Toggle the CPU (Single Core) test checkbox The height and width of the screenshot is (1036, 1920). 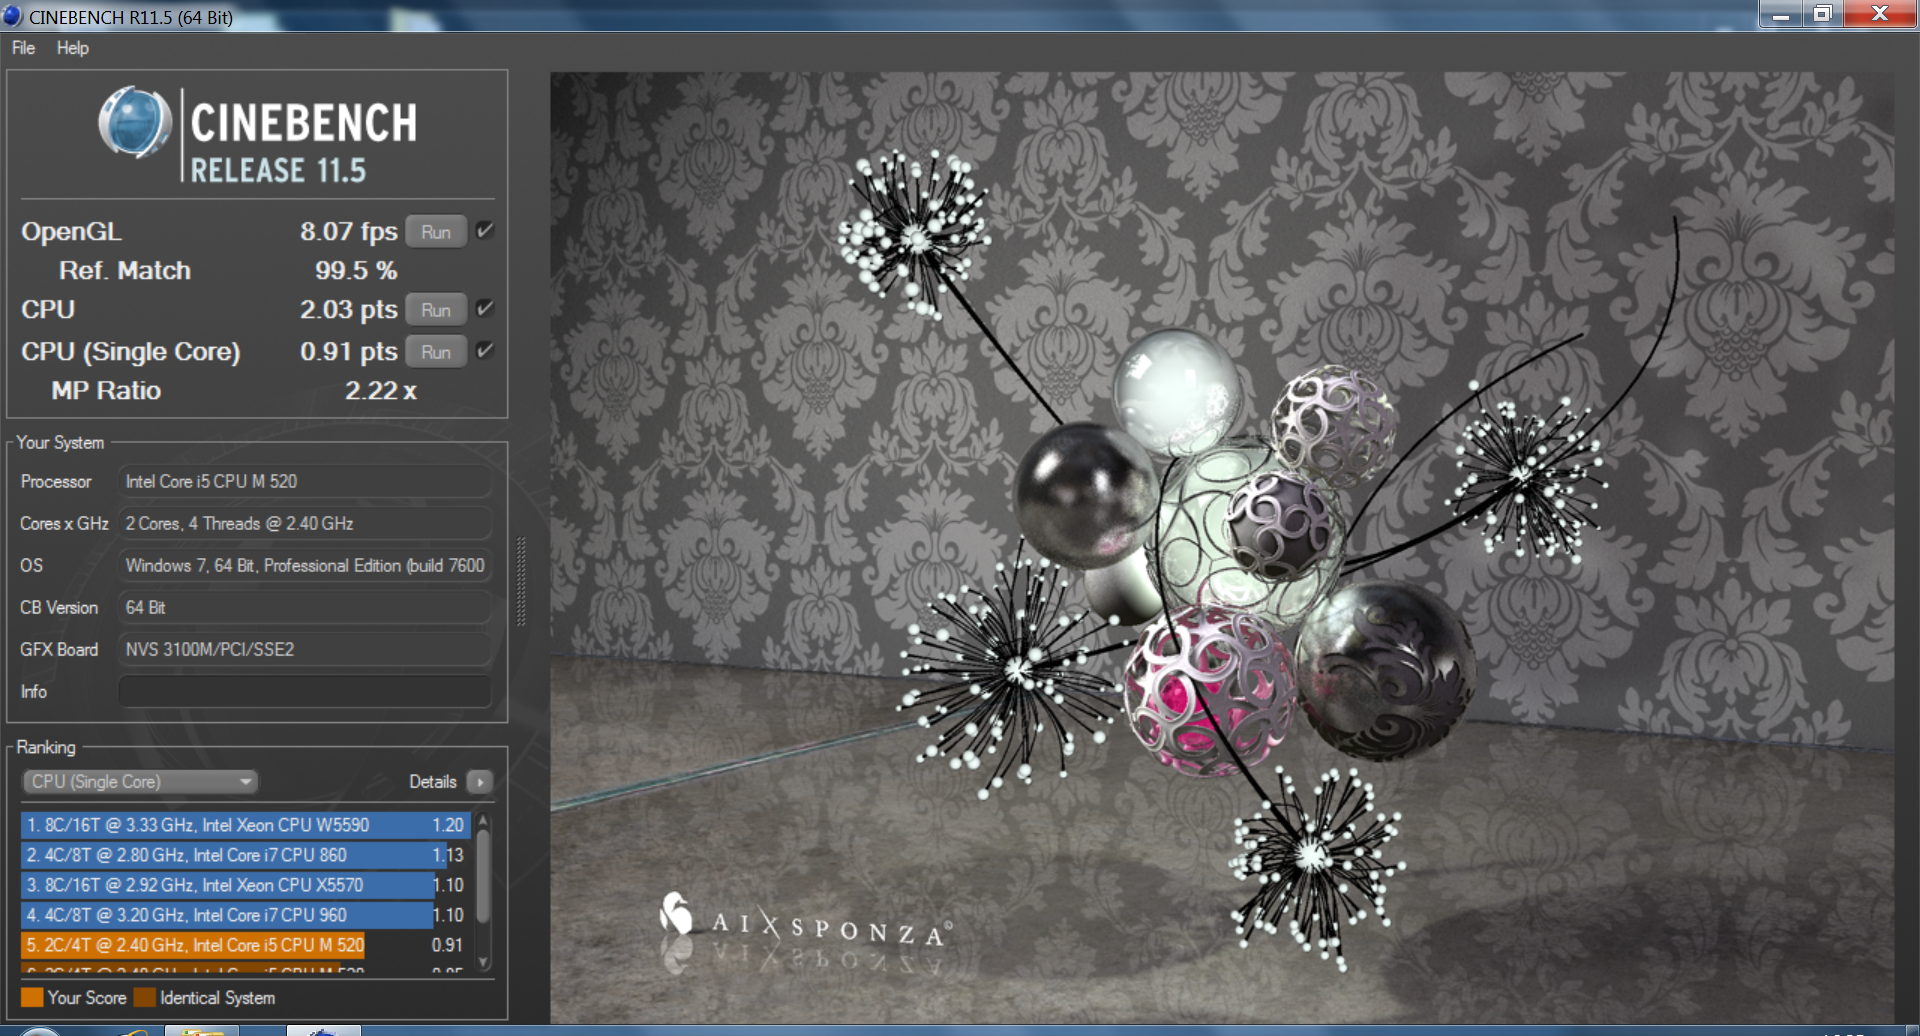pyautogui.click(x=485, y=351)
